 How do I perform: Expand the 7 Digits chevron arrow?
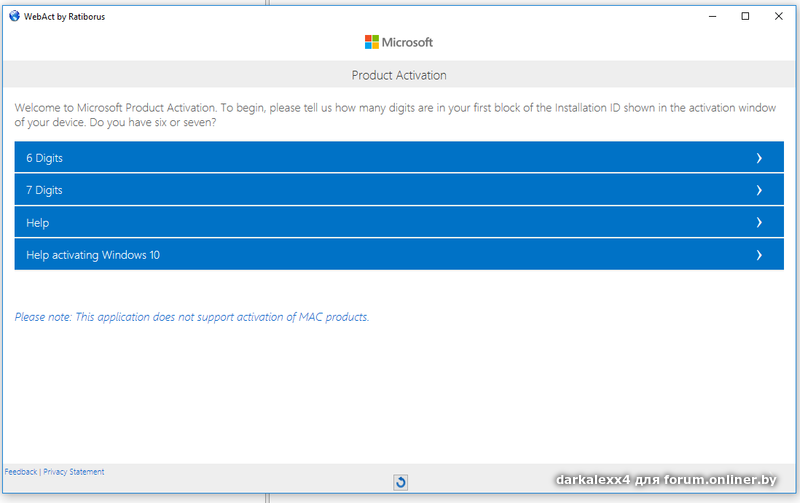(759, 190)
